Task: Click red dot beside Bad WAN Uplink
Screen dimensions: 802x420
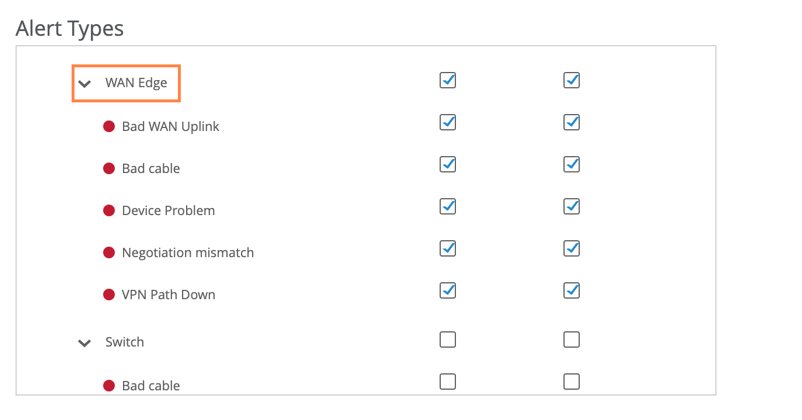Action: pos(109,127)
